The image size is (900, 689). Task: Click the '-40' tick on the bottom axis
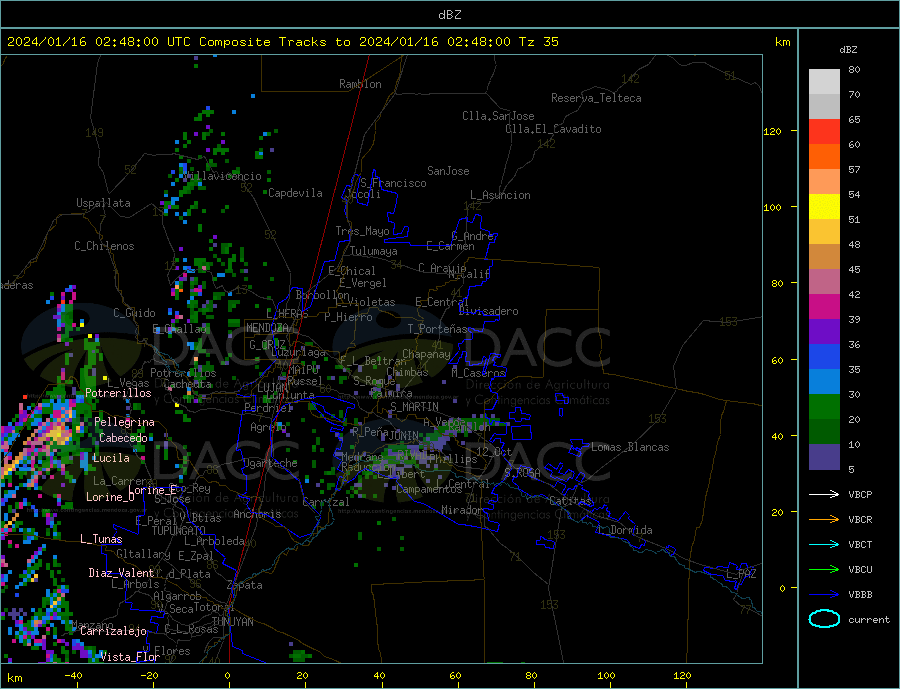point(73,676)
